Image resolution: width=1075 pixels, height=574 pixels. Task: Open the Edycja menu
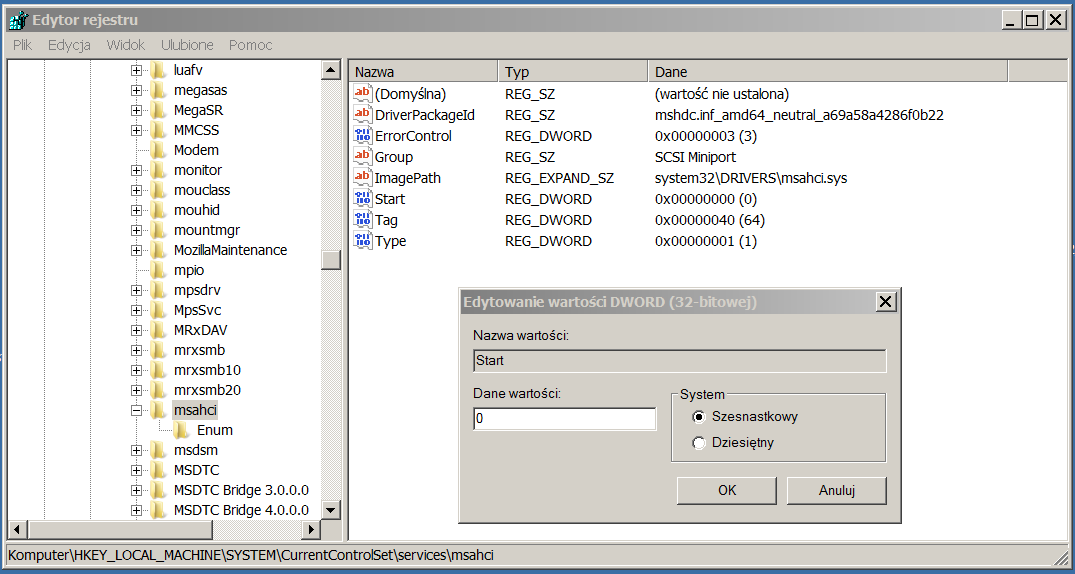coord(69,45)
